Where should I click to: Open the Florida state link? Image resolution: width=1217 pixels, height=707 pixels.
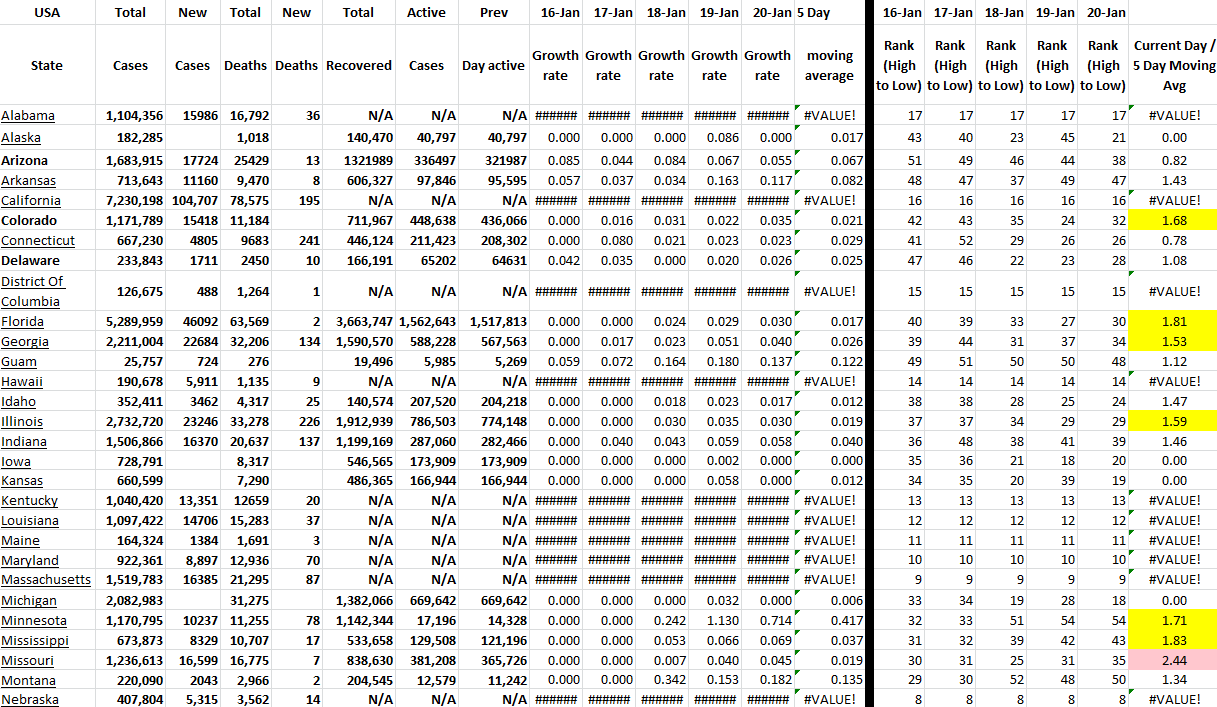tap(23, 322)
